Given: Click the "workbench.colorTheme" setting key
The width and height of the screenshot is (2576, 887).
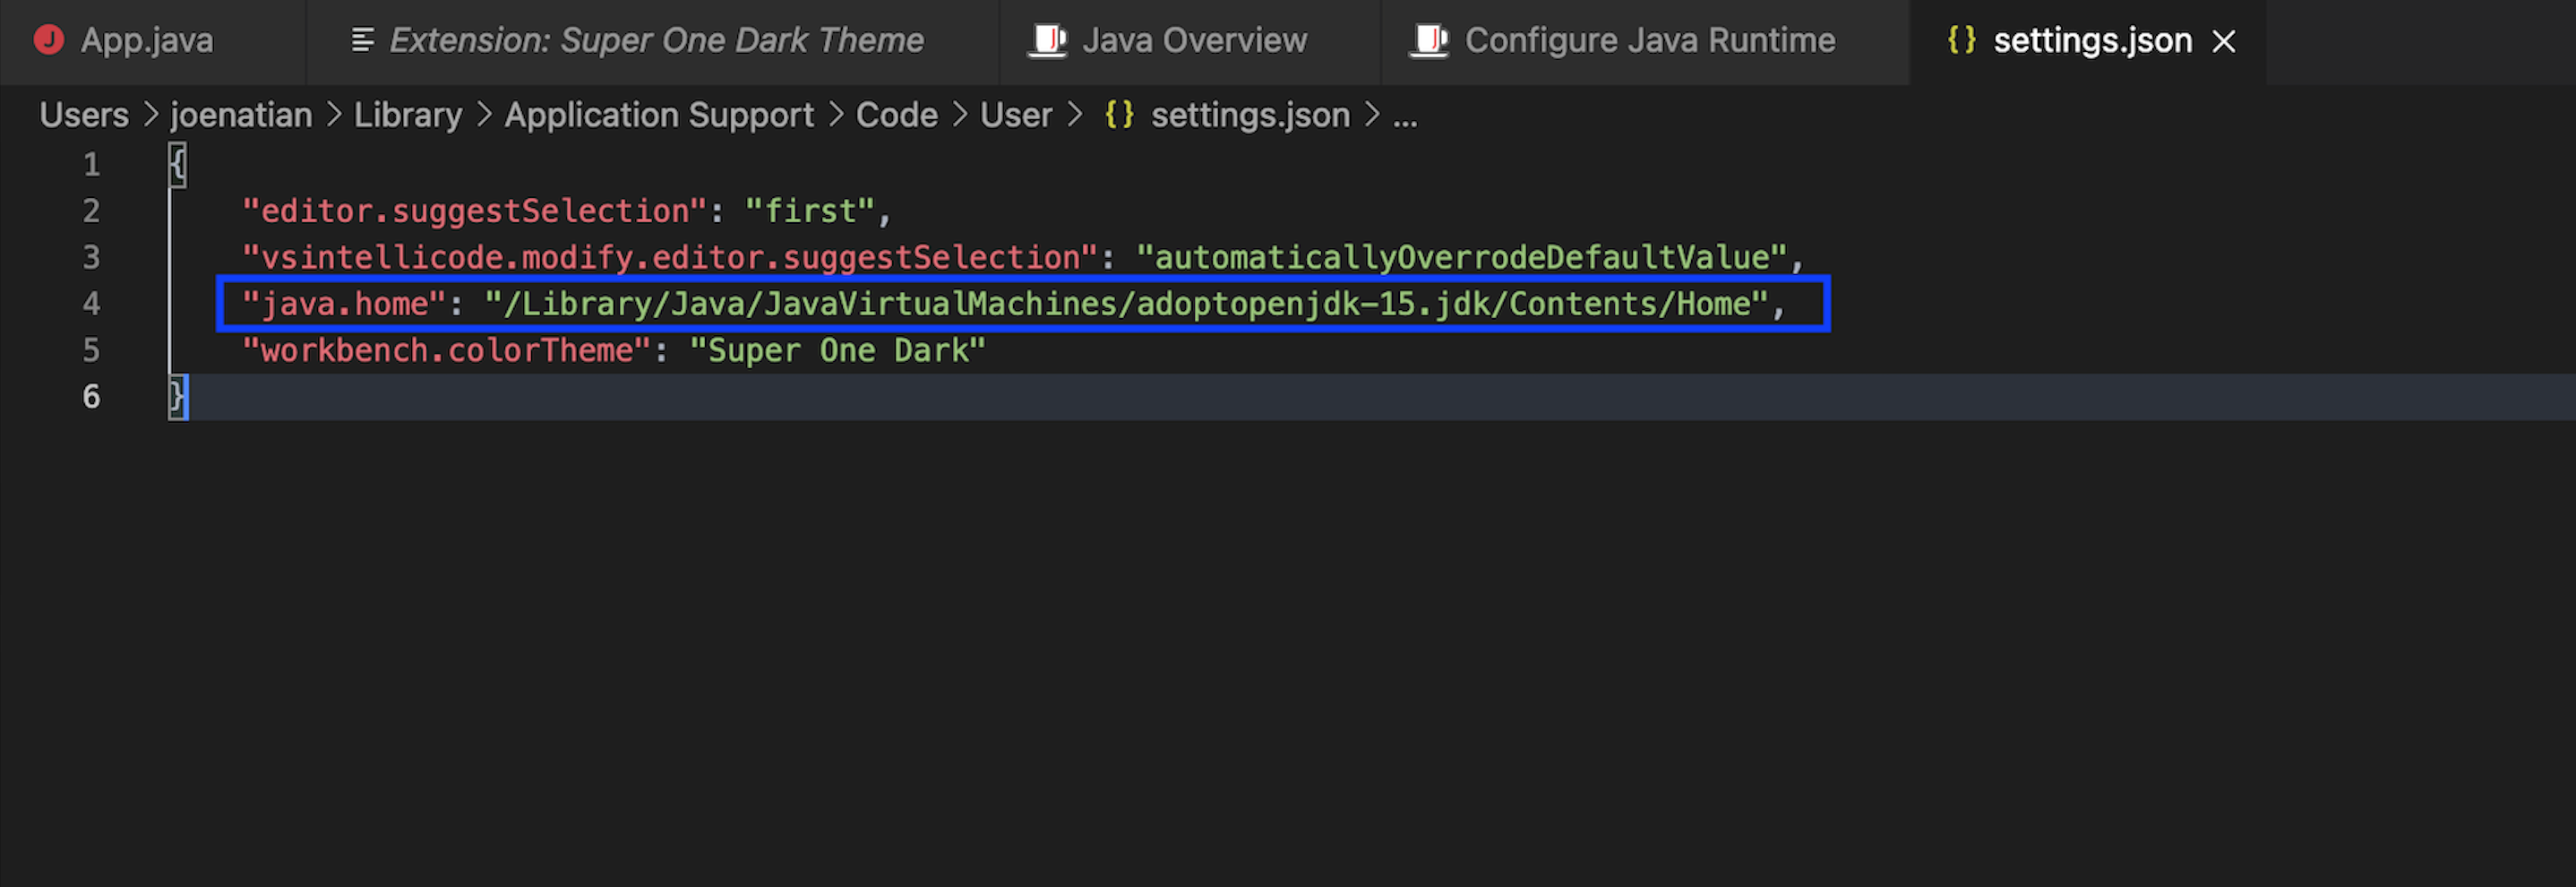Looking at the screenshot, I should click(x=447, y=351).
